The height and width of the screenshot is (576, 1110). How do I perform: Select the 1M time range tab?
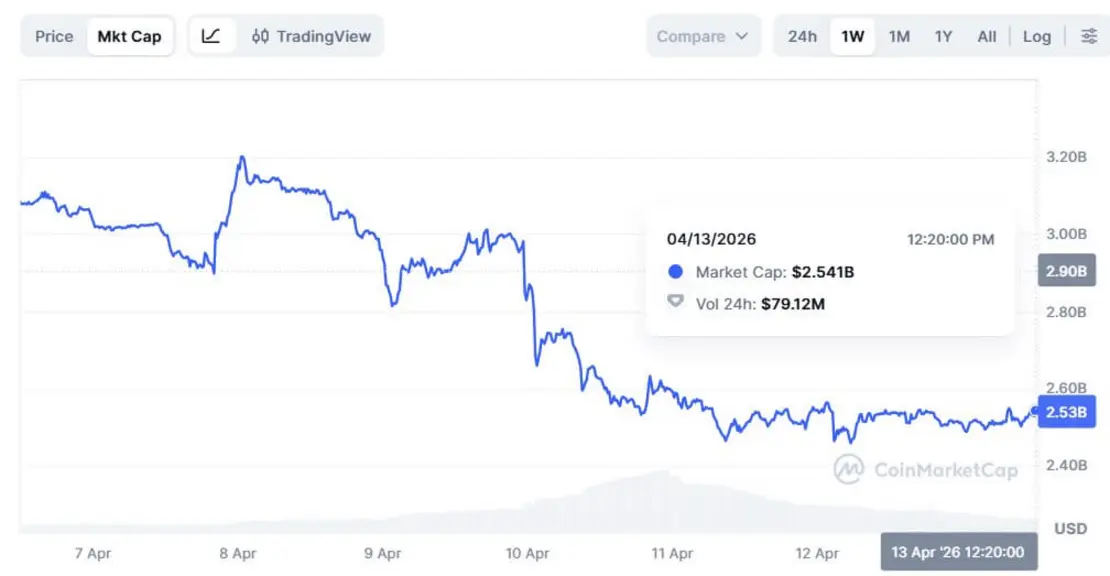click(x=899, y=36)
